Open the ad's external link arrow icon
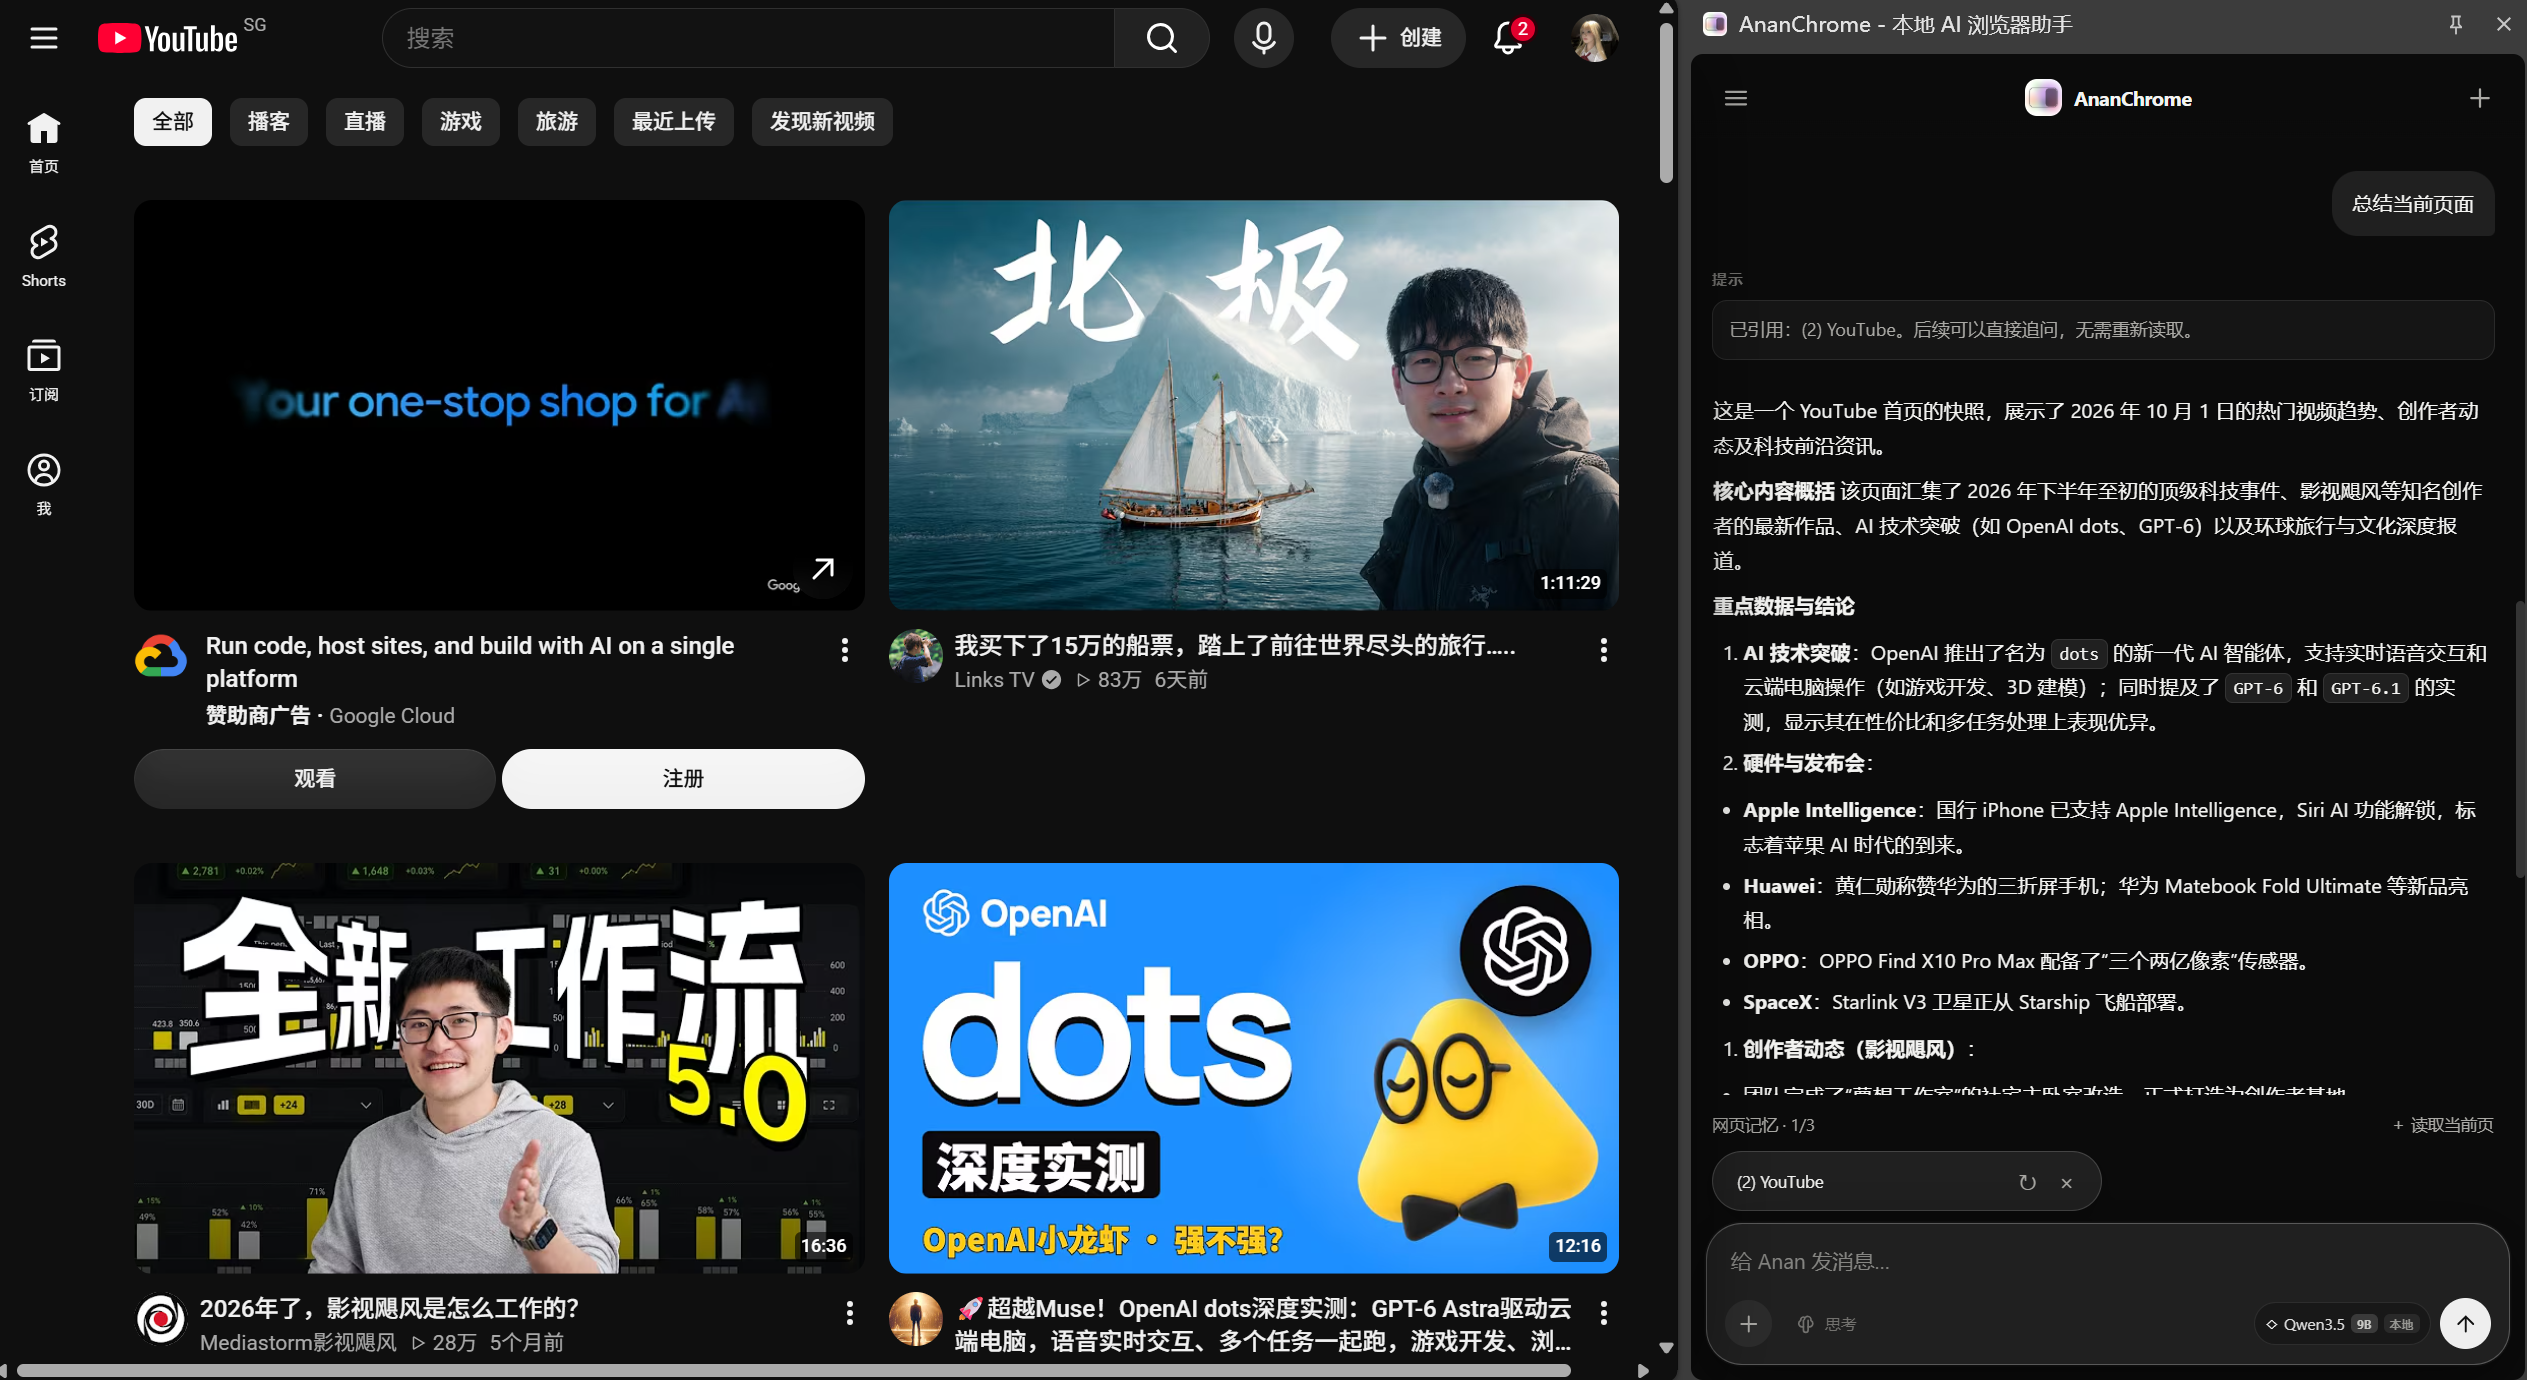The height and width of the screenshot is (1380, 2527). (x=823, y=570)
